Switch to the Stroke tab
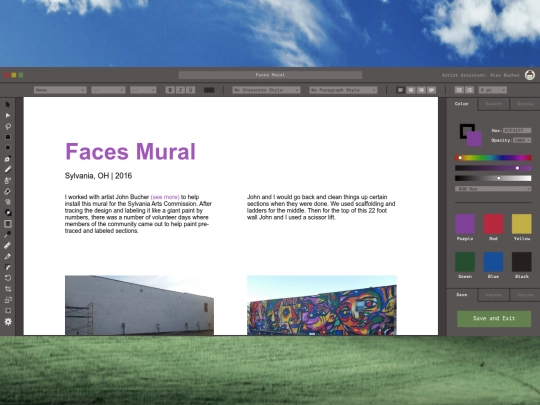The image size is (540, 405). (x=525, y=104)
